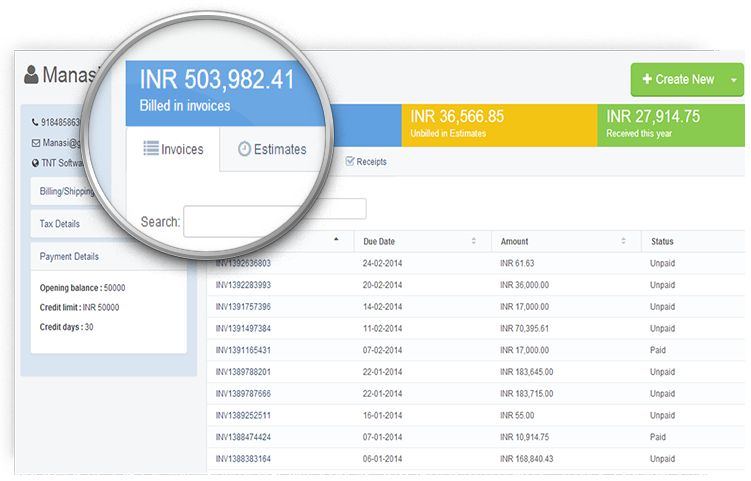The width and height of the screenshot is (751, 481).
Task: Open invoice INV1391757396
Action: click(x=243, y=307)
